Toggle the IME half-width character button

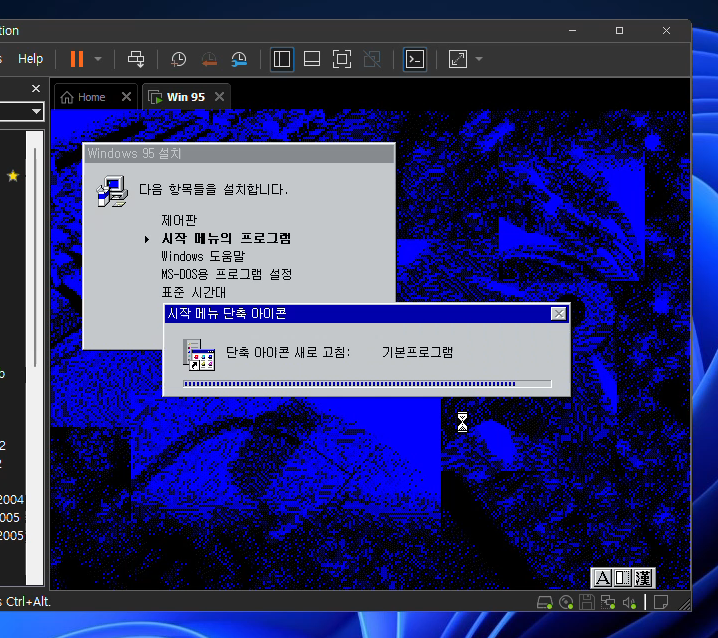(x=623, y=578)
